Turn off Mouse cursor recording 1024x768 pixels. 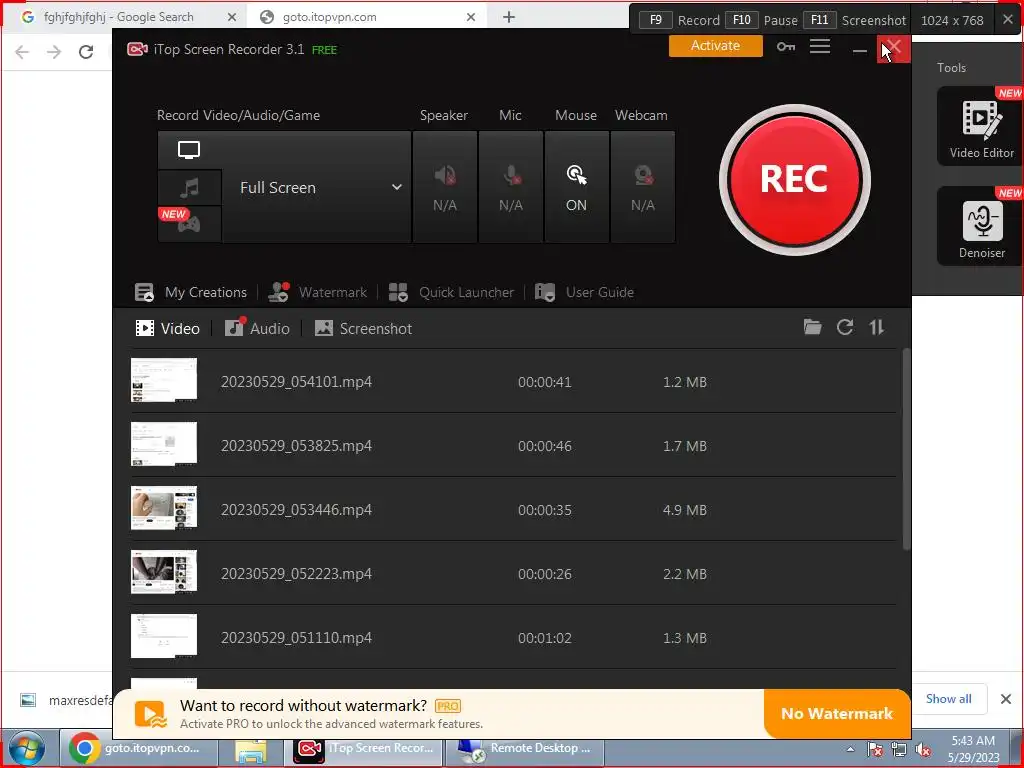577,187
